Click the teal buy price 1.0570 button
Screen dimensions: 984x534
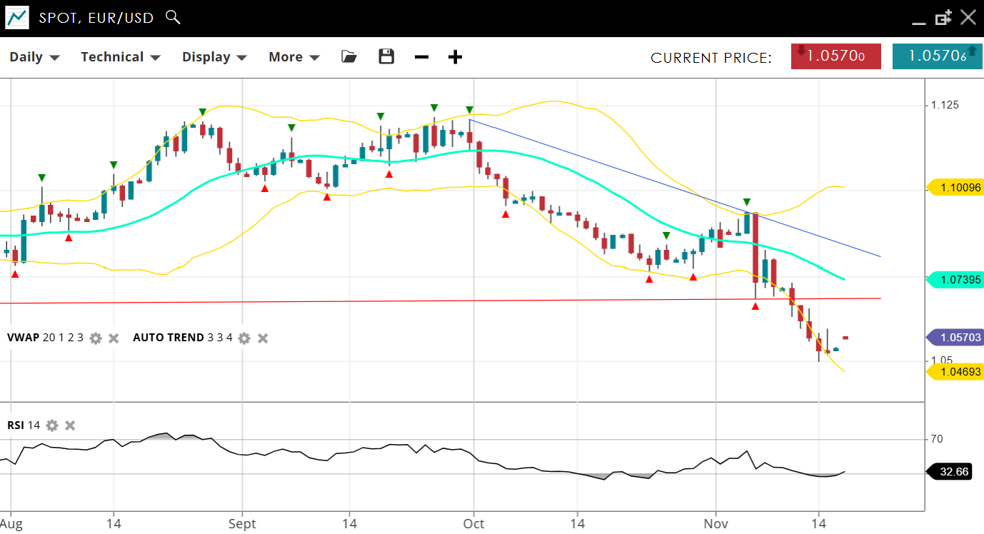[x=936, y=57]
